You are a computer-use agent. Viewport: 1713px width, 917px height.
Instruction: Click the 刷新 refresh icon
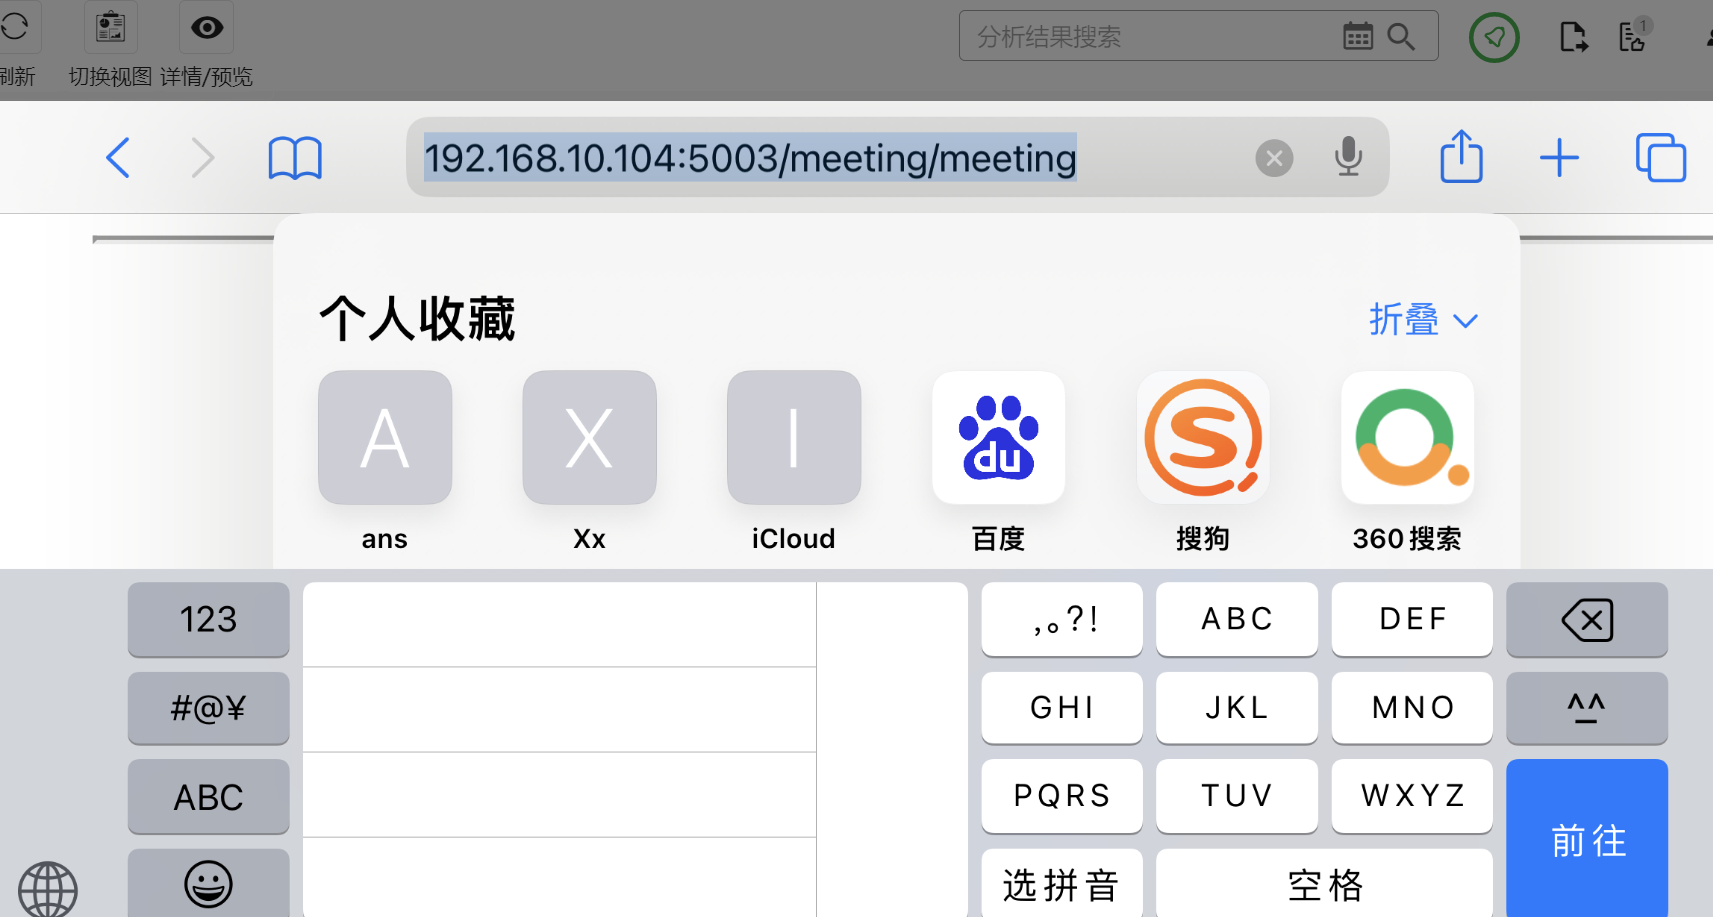pyautogui.click(x=16, y=27)
